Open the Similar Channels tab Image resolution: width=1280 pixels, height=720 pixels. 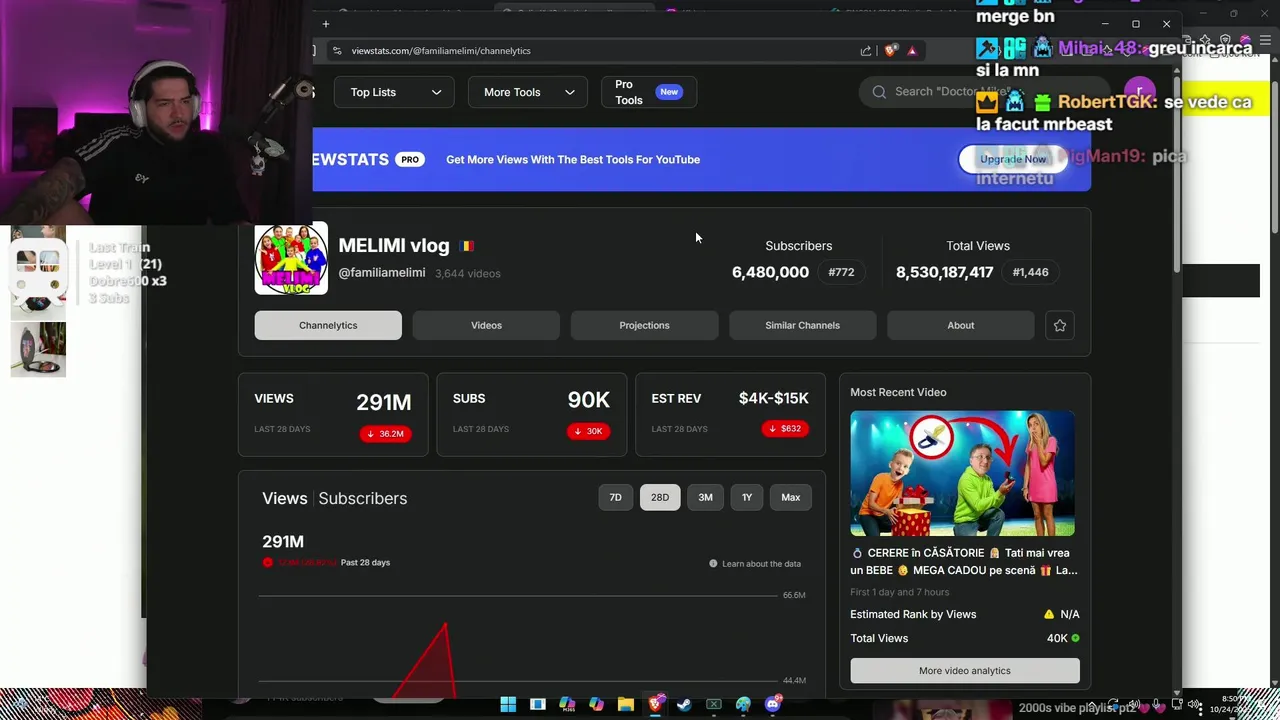(x=802, y=325)
